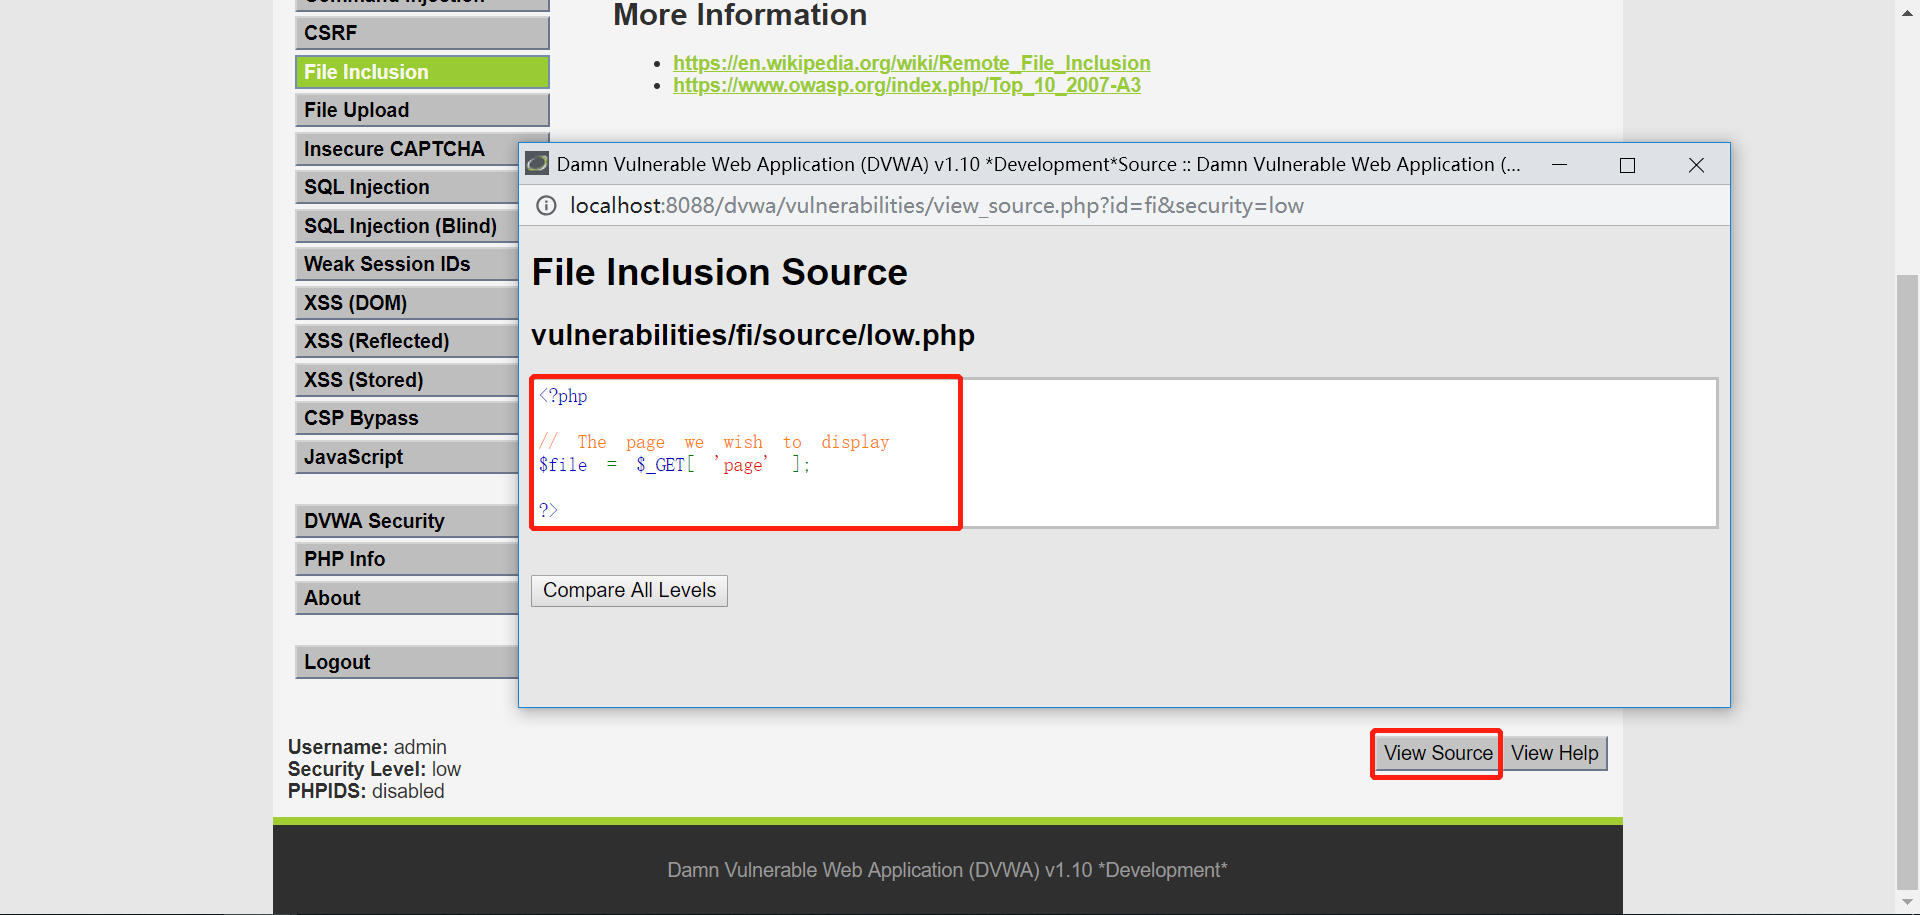Click the 'PHPIDS: disabled' text
1920x915 pixels.
tap(366, 791)
